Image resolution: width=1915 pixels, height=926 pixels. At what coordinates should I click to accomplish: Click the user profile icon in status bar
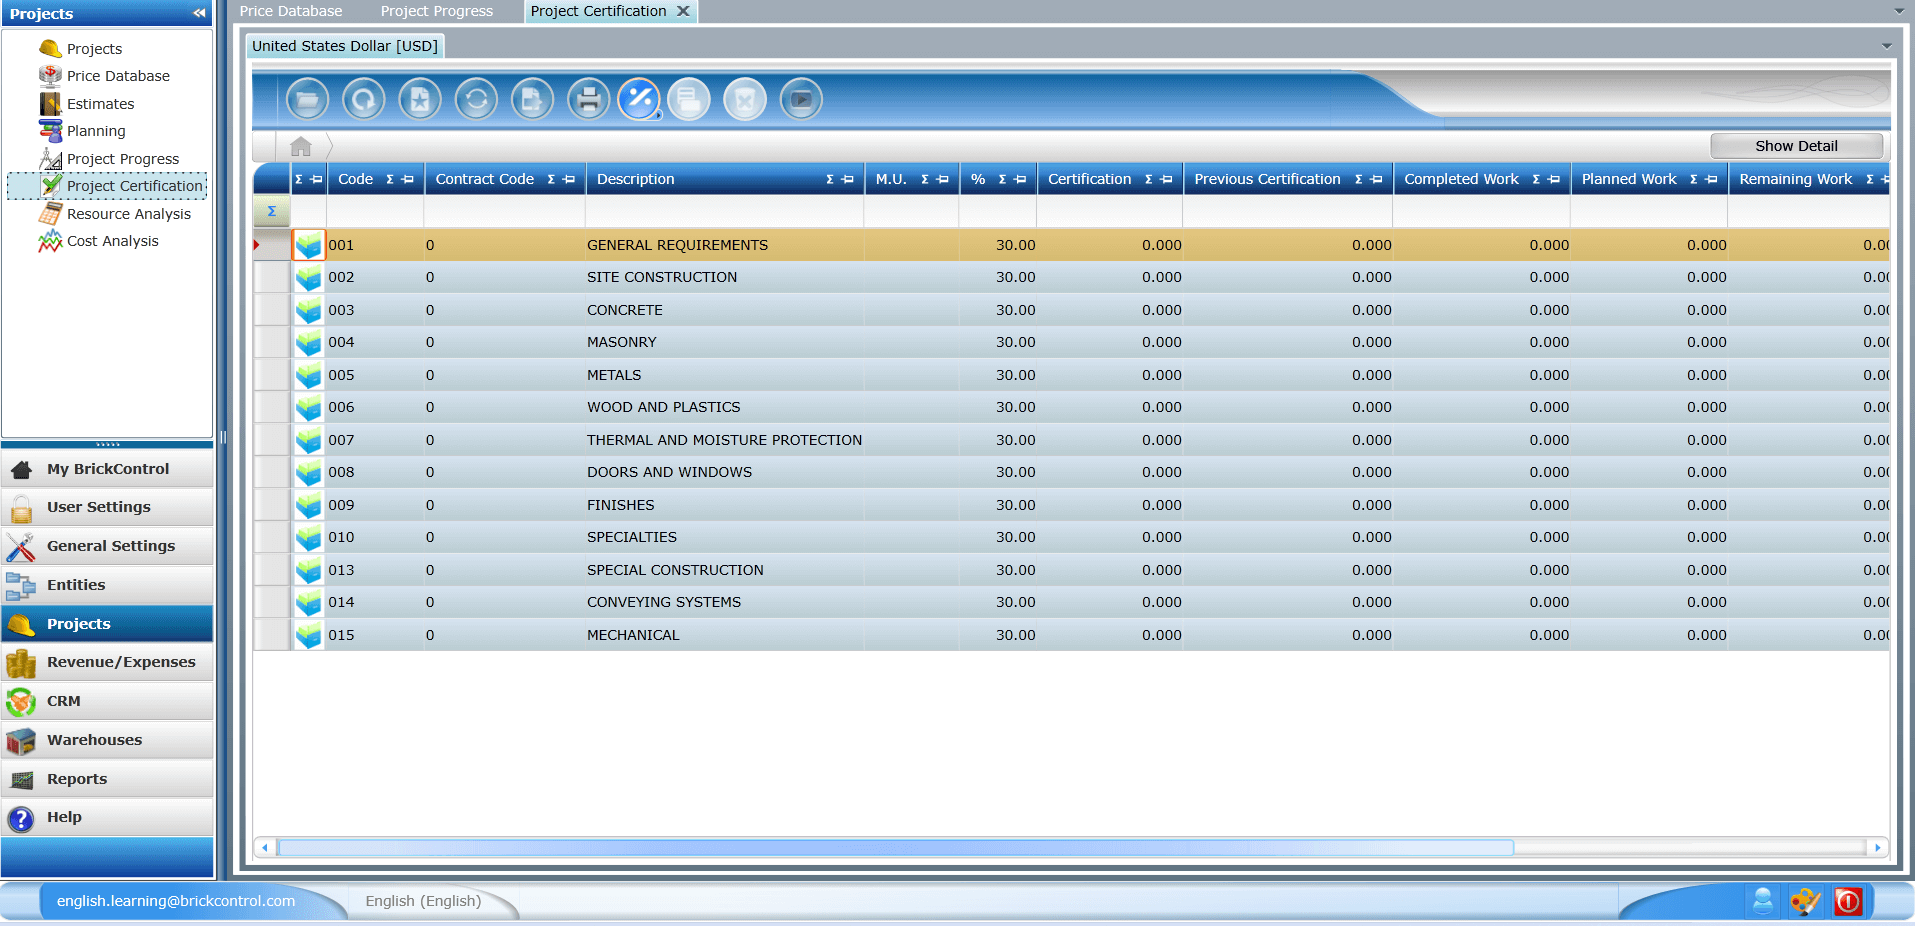point(1763,901)
